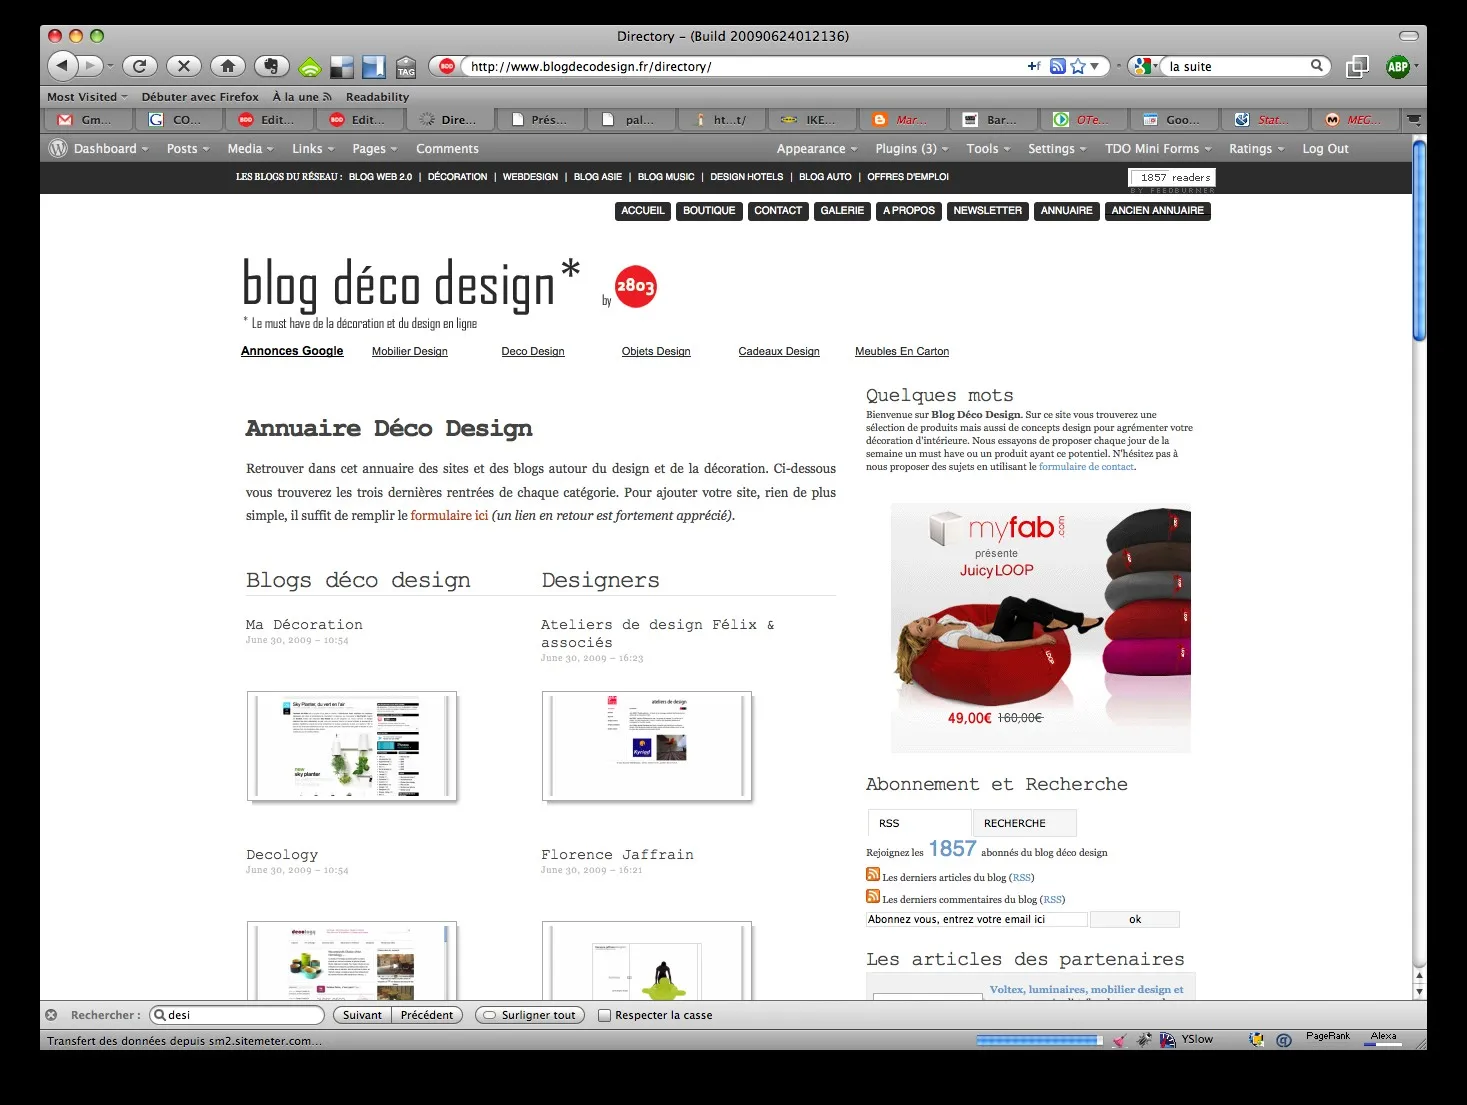Click the Delicious checkered squares icon
The height and width of the screenshot is (1105, 1467).
coord(341,67)
